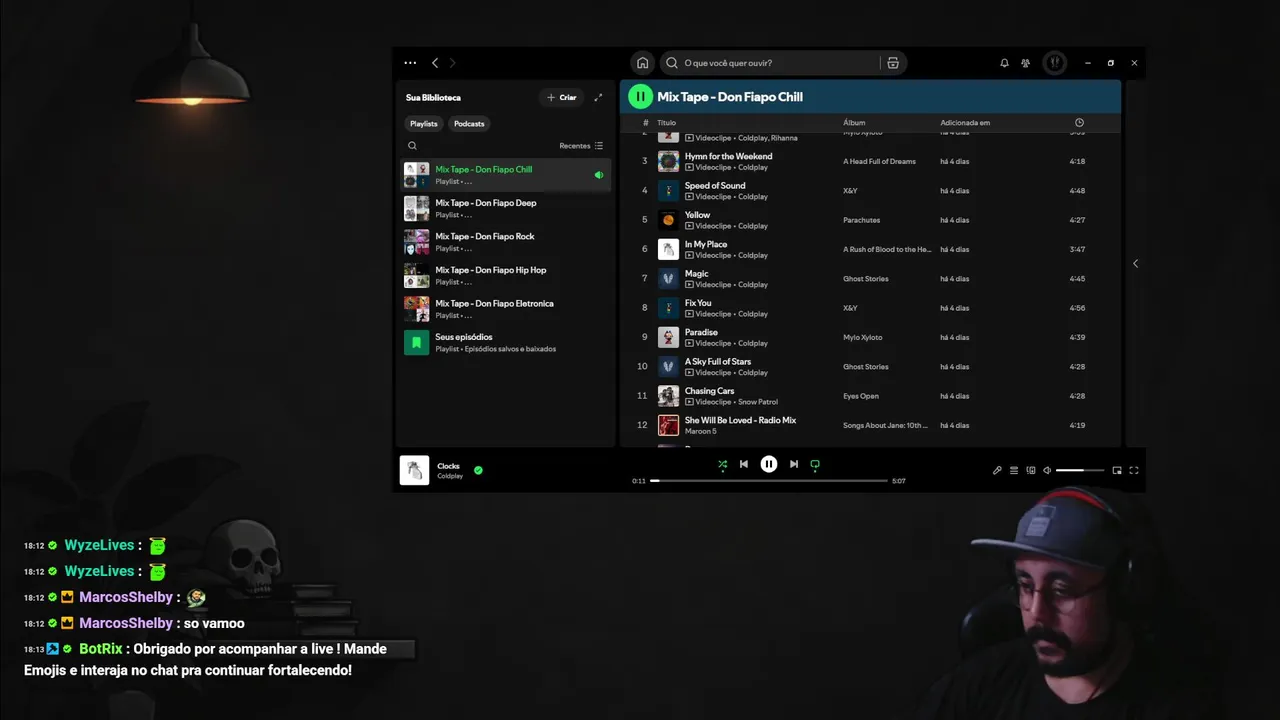Seek in the song progress bar

pyautogui.click(x=769, y=481)
